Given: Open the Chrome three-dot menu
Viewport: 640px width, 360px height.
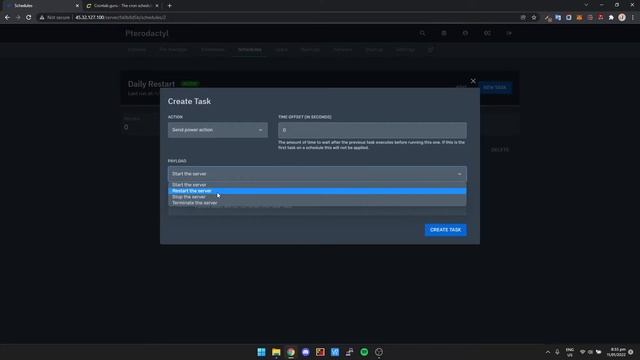Looking at the screenshot, I should [633, 18].
